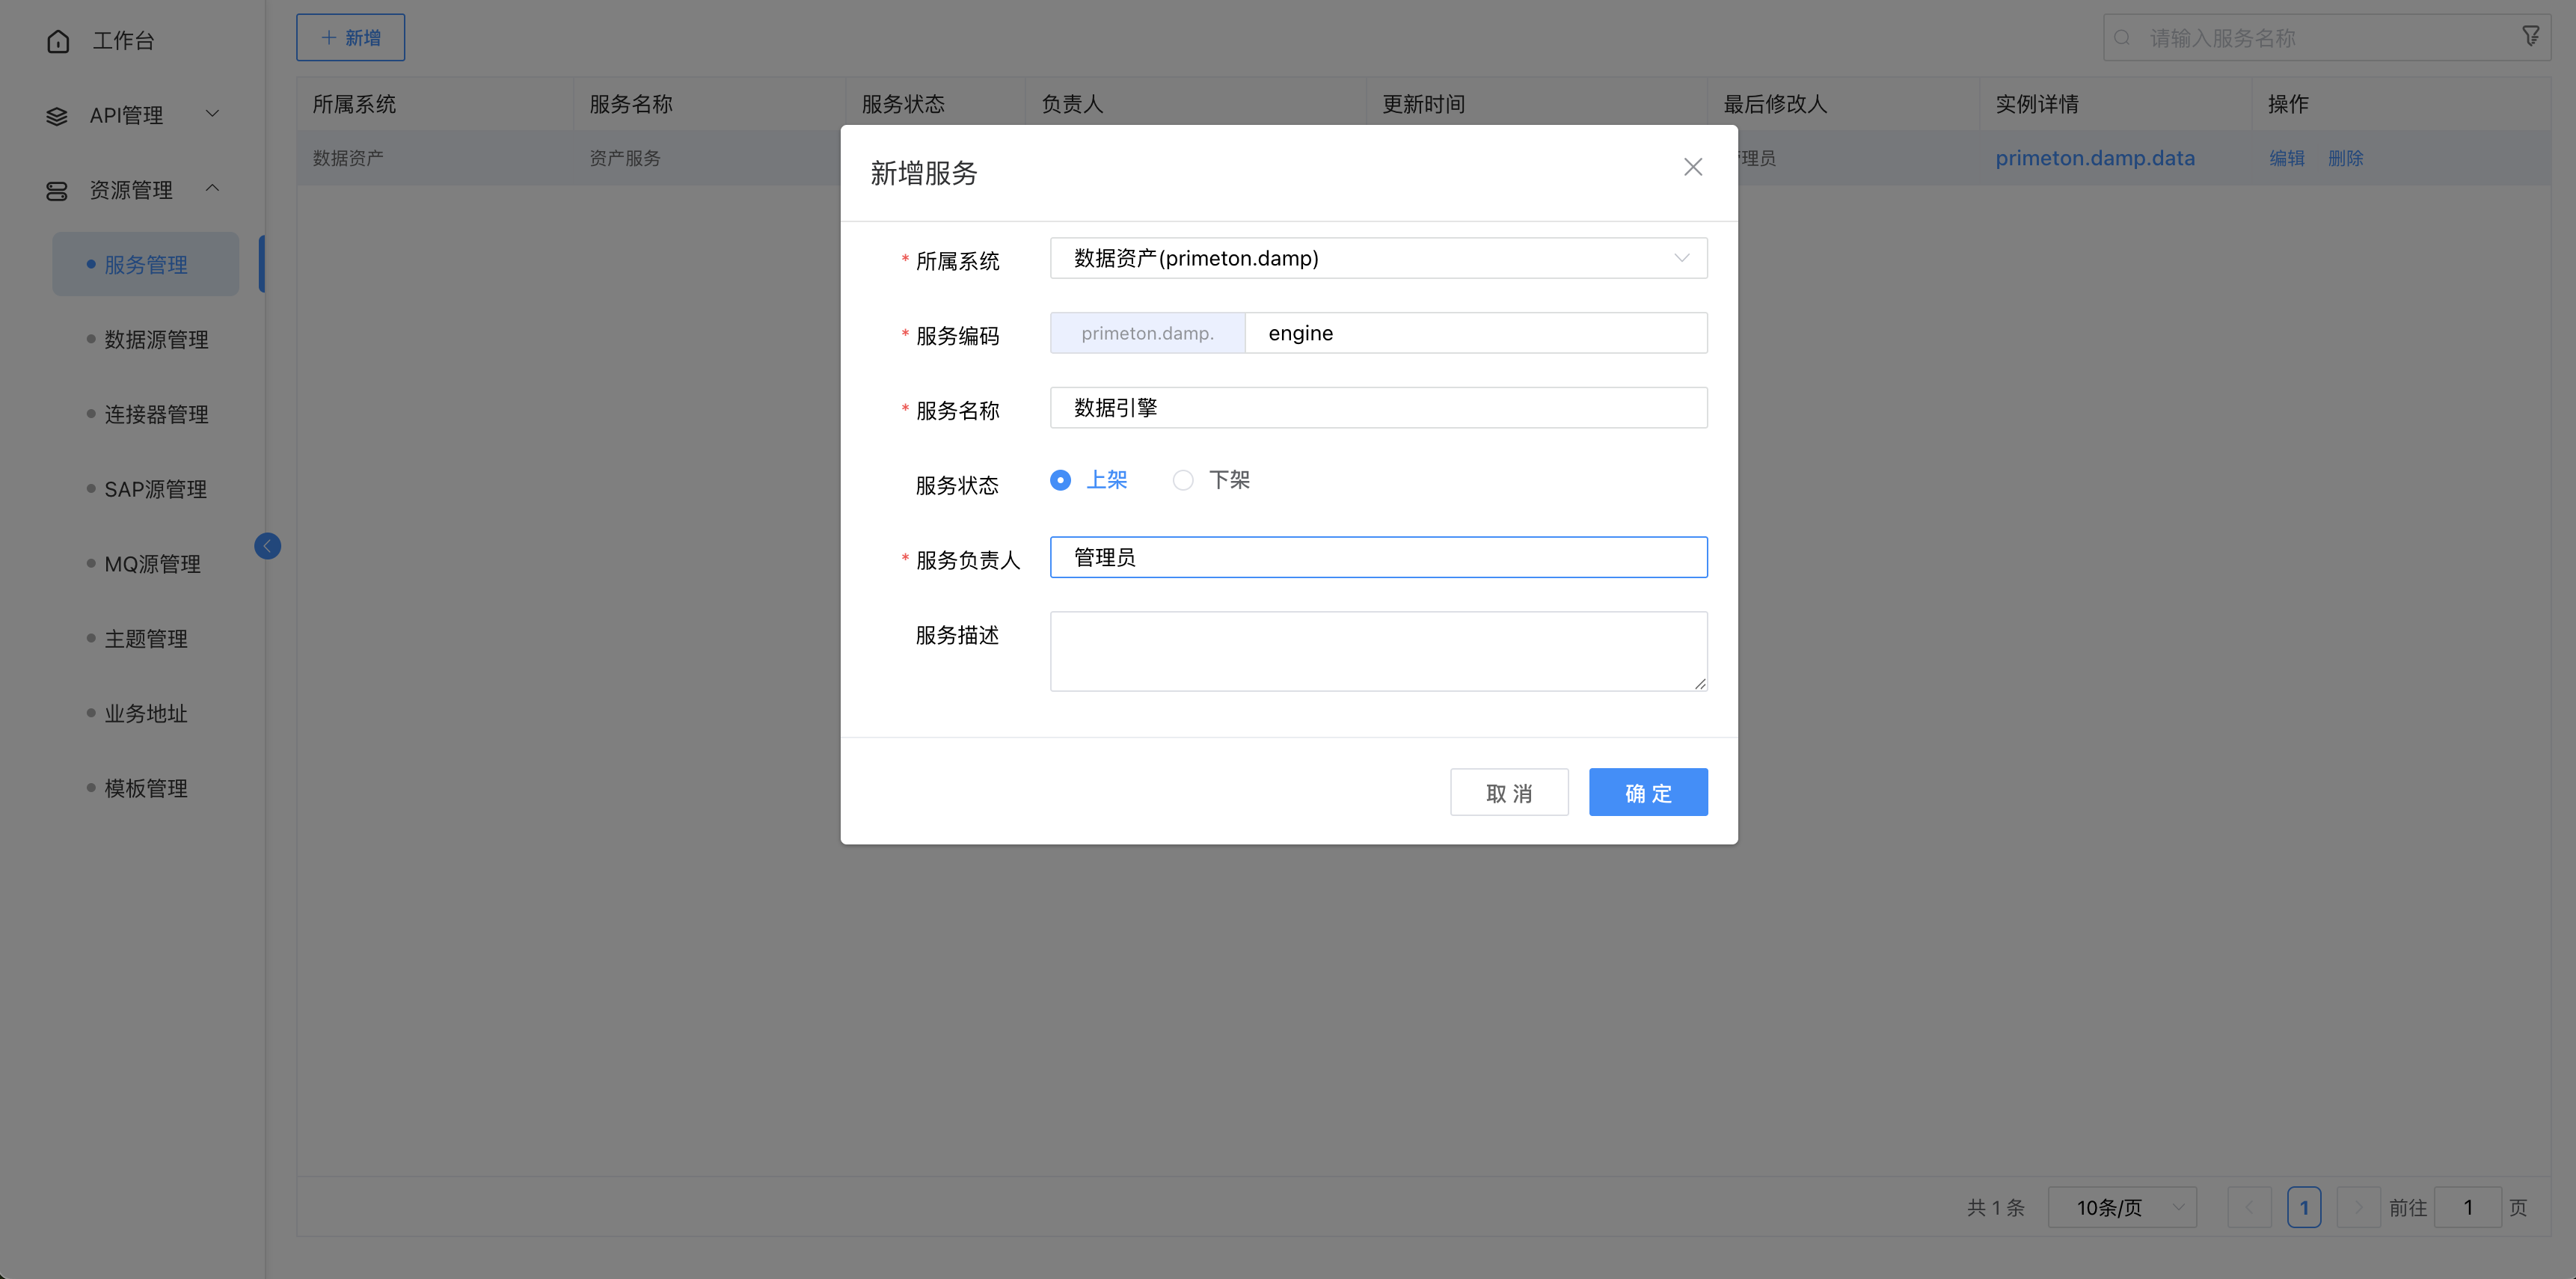Viewport: 2576px width, 1279px height.
Task: Click the 资源管理 sidebar icon
Action: [55, 189]
